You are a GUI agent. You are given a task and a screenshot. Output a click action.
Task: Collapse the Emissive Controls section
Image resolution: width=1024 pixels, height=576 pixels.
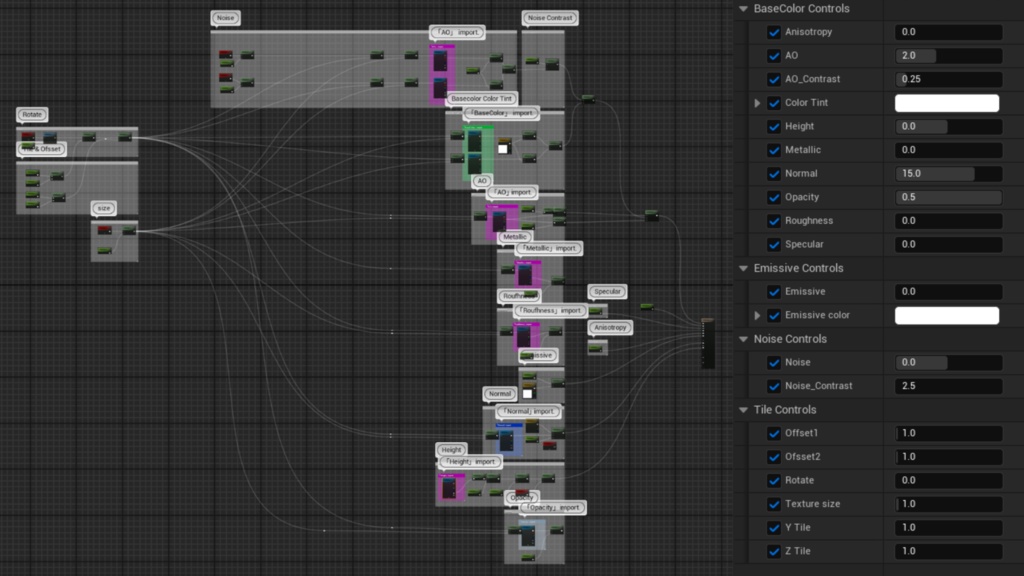coord(743,268)
